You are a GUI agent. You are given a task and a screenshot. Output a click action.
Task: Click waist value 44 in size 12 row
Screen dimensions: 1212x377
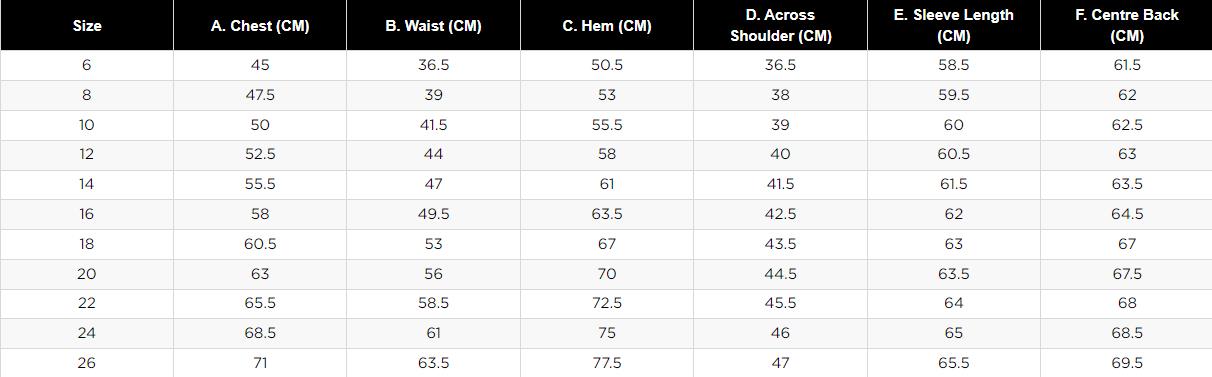433,154
